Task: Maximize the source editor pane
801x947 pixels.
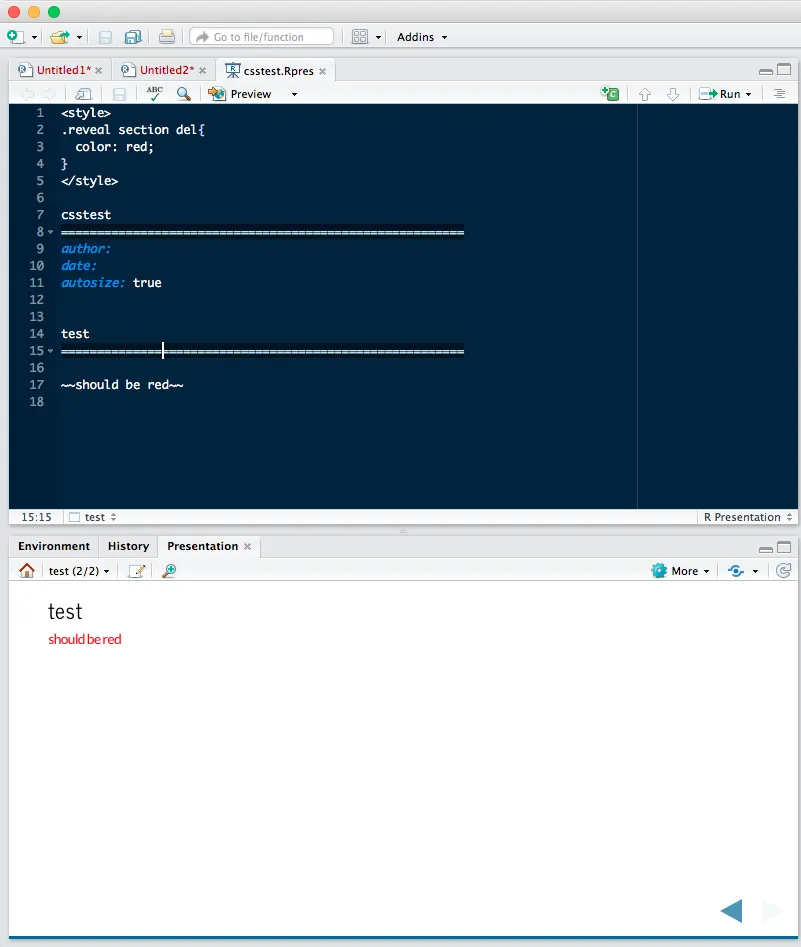Action: [784, 69]
